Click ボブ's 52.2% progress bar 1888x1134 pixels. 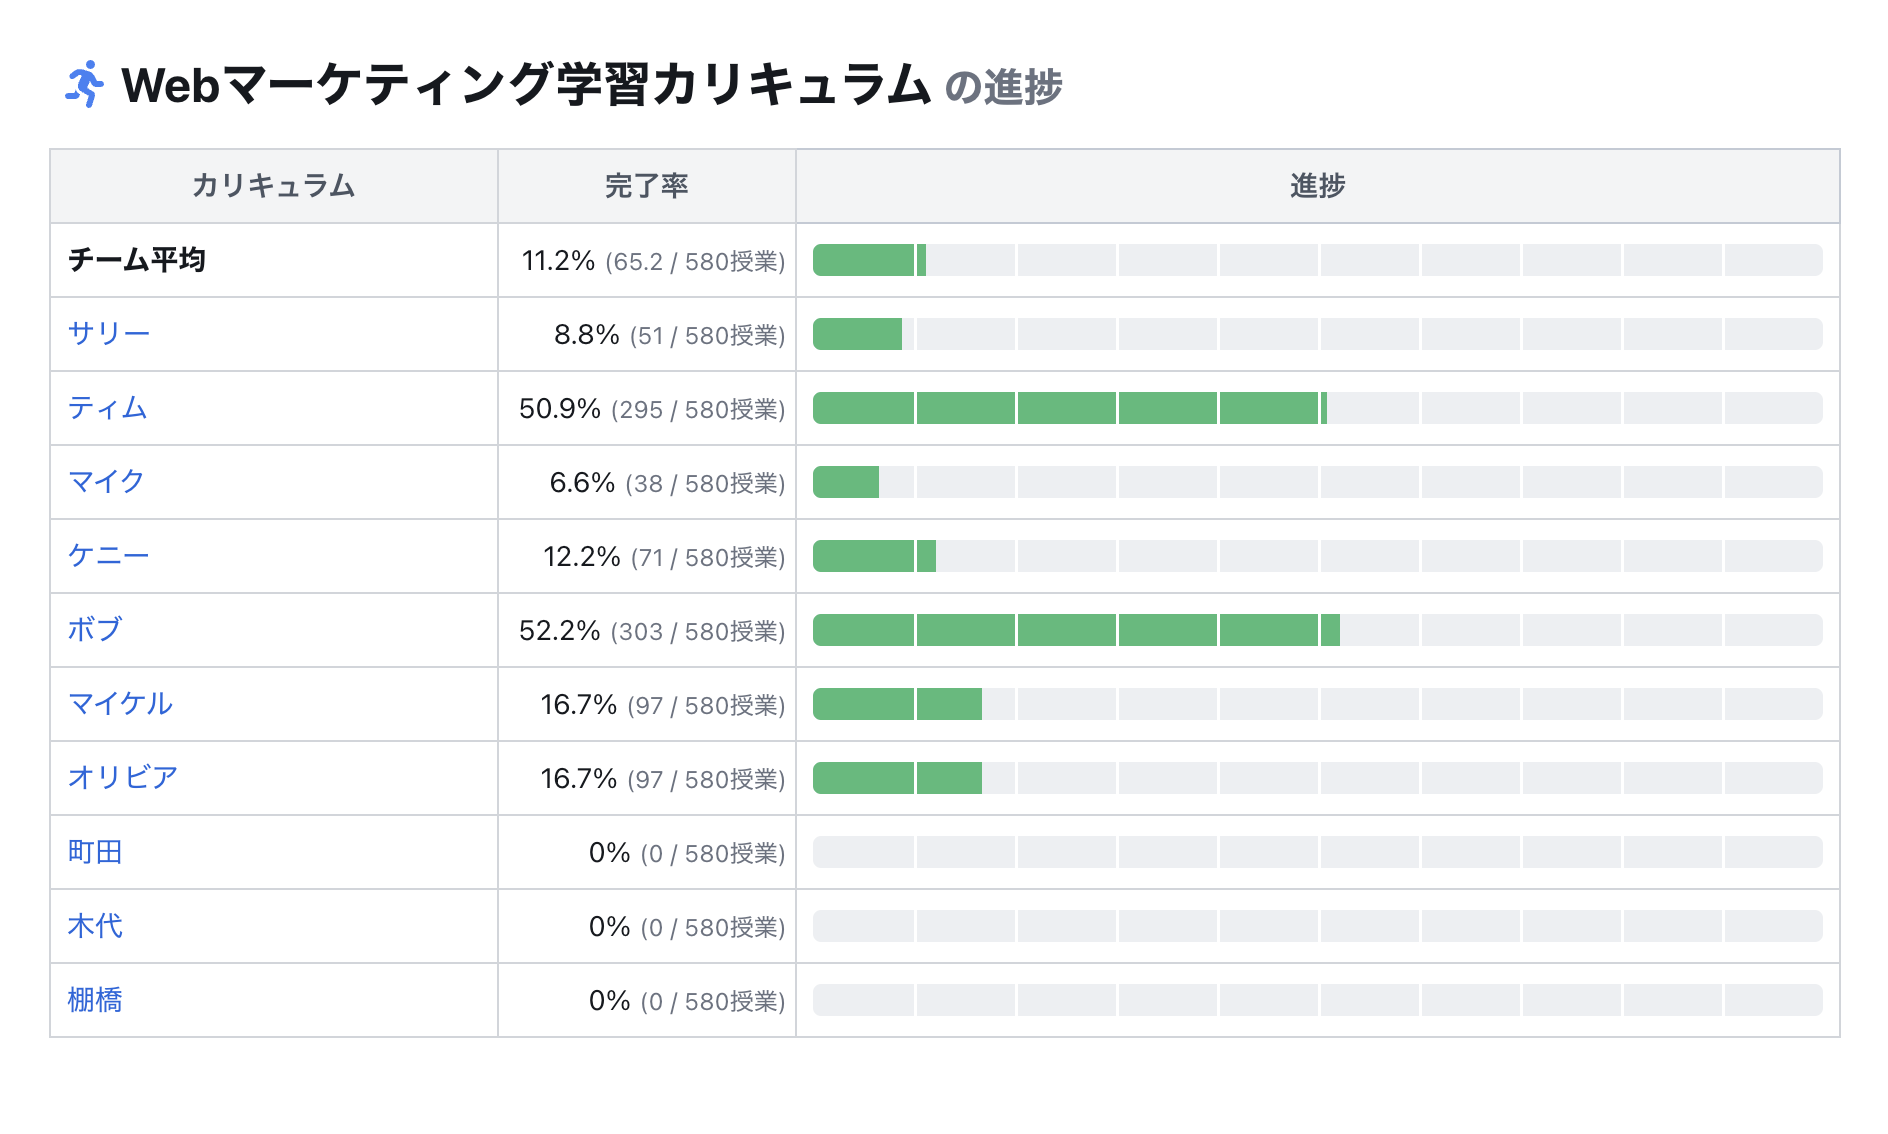pos(1317,630)
